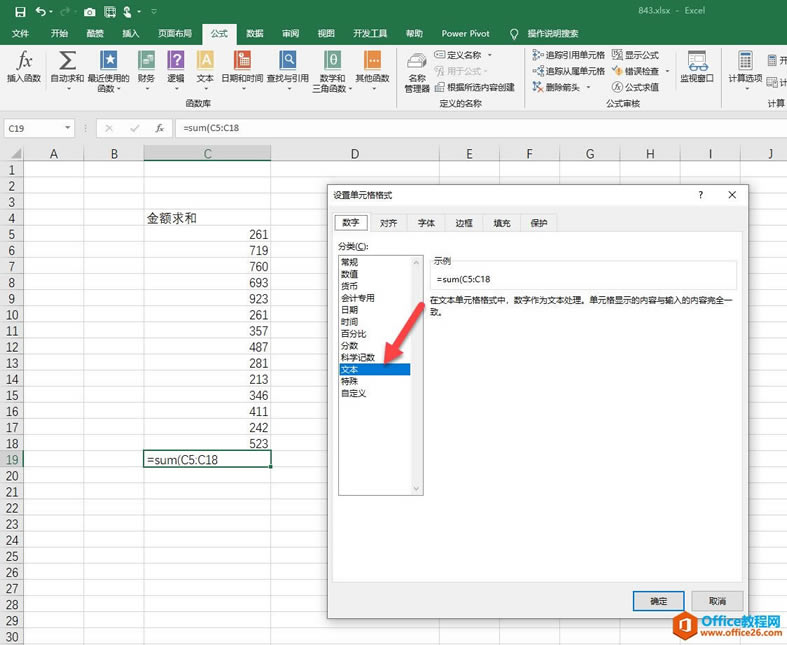Click the formula bar fx icon
The width and height of the screenshot is (787, 645).
click(160, 128)
